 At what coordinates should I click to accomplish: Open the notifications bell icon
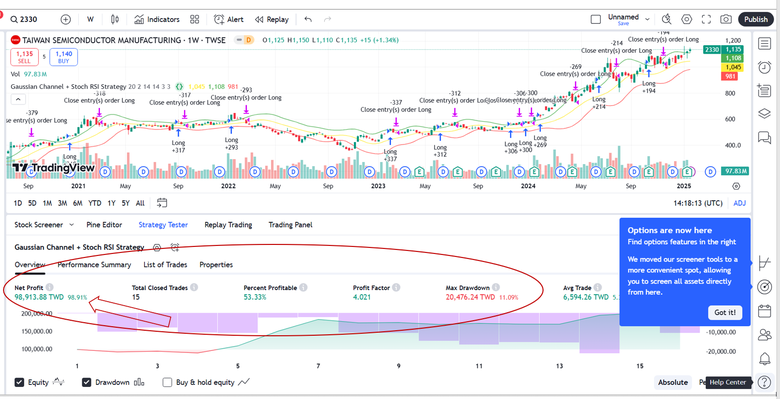tap(764, 358)
